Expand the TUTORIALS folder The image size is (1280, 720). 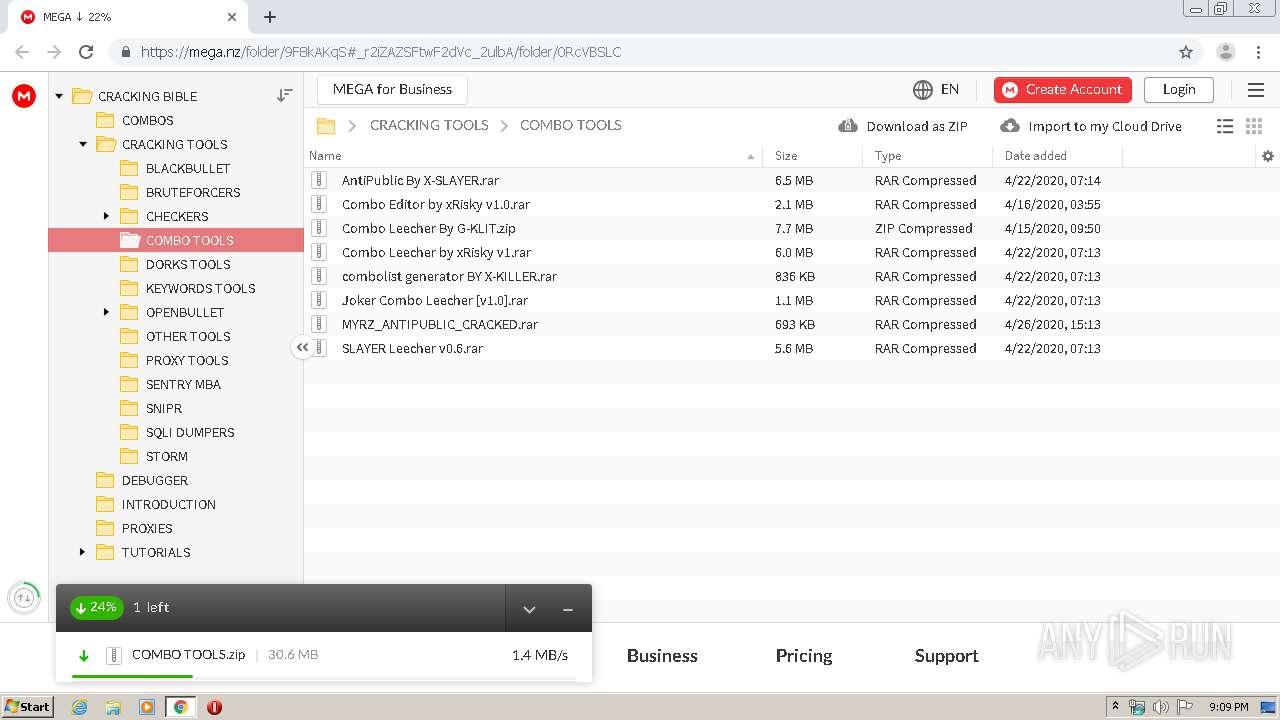coord(83,552)
